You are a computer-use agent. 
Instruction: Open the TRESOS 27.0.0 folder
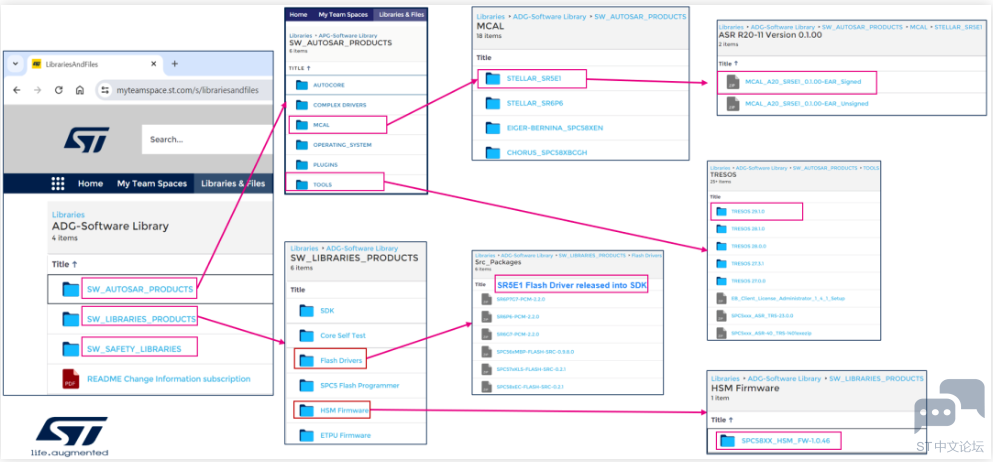[x=748, y=281]
